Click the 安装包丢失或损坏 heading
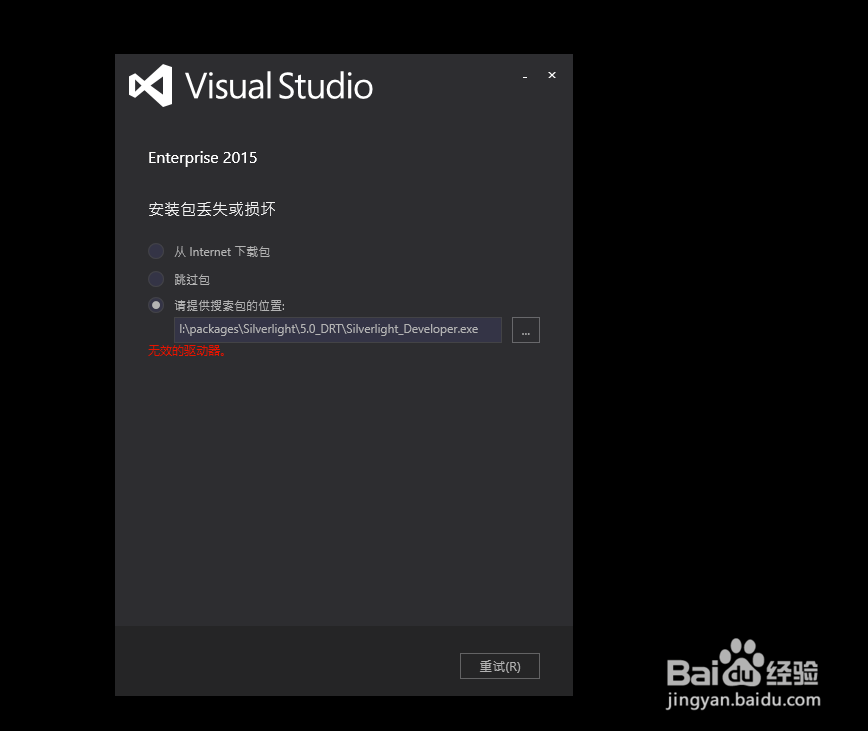Screen dimensions: 868x731 [x=212, y=209]
